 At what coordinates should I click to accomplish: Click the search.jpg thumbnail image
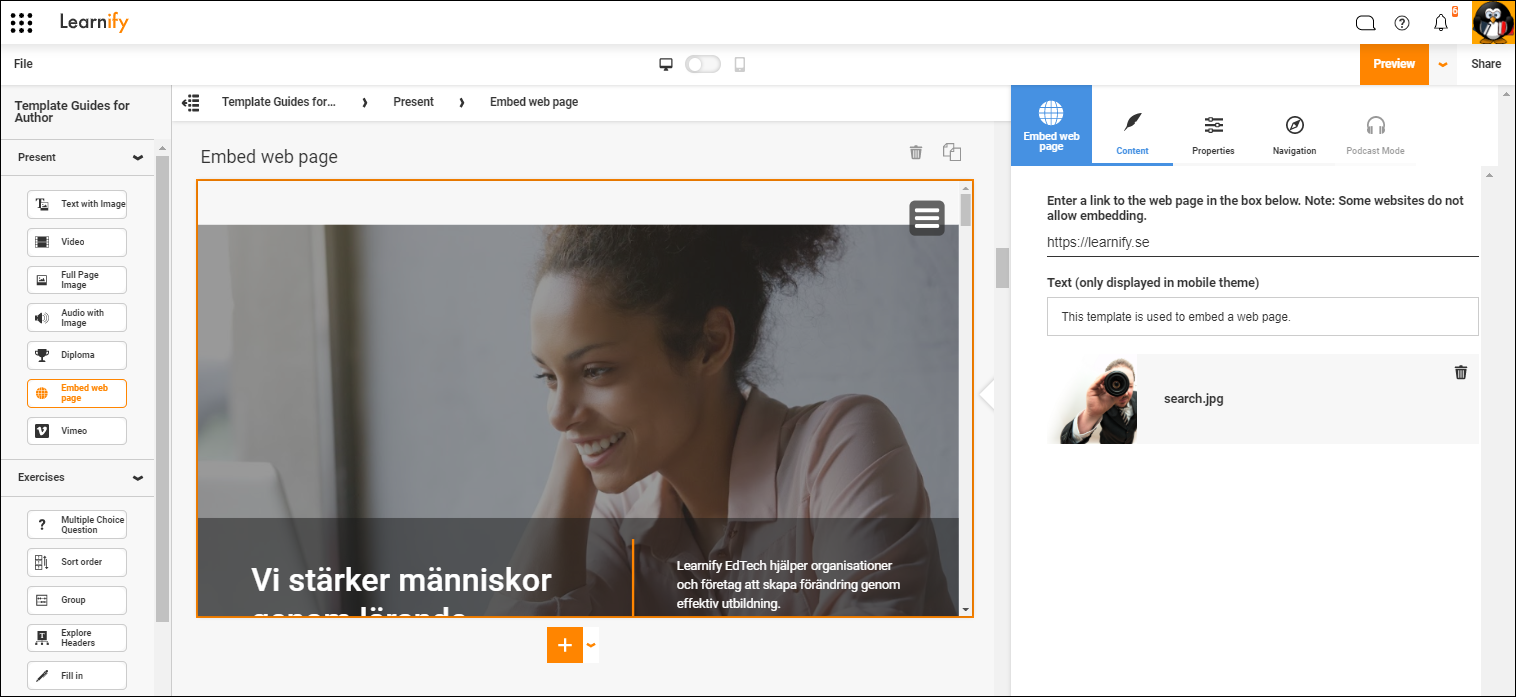[1092, 398]
